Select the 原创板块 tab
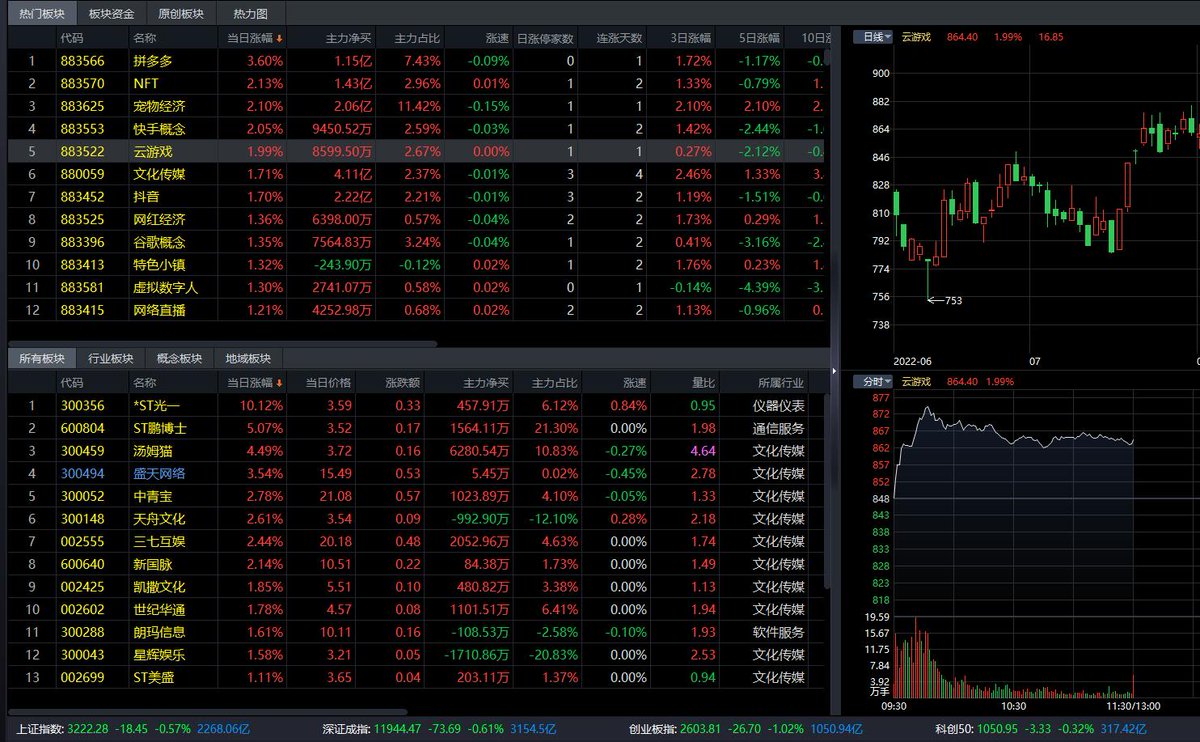The width and height of the screenshot is (1200, 742). pos(181,14)
